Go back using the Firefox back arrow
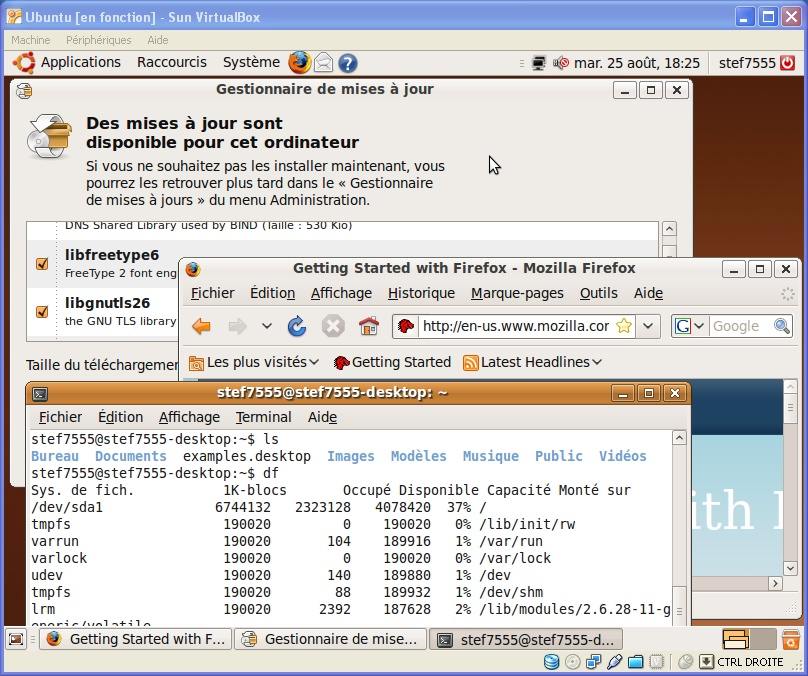Screen dimensions: 808x676 [201, 326]
